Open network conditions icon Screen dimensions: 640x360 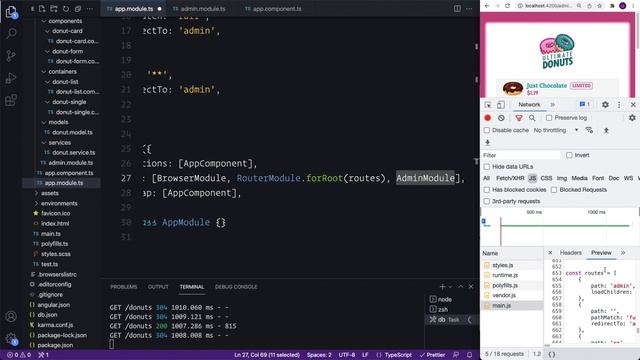(589, 130)
